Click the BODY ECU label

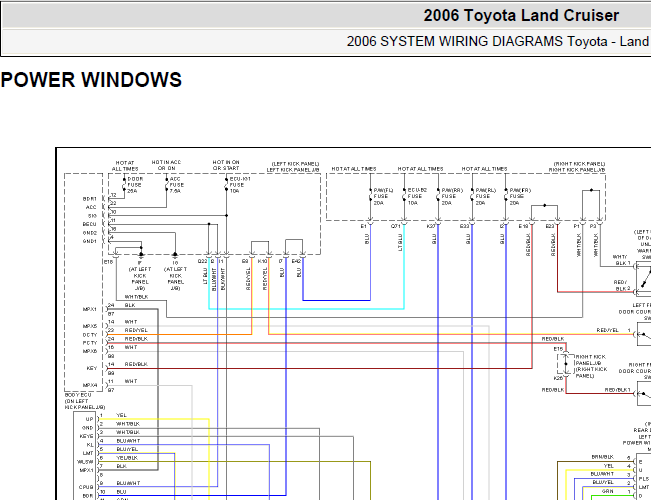click(78, 395)
